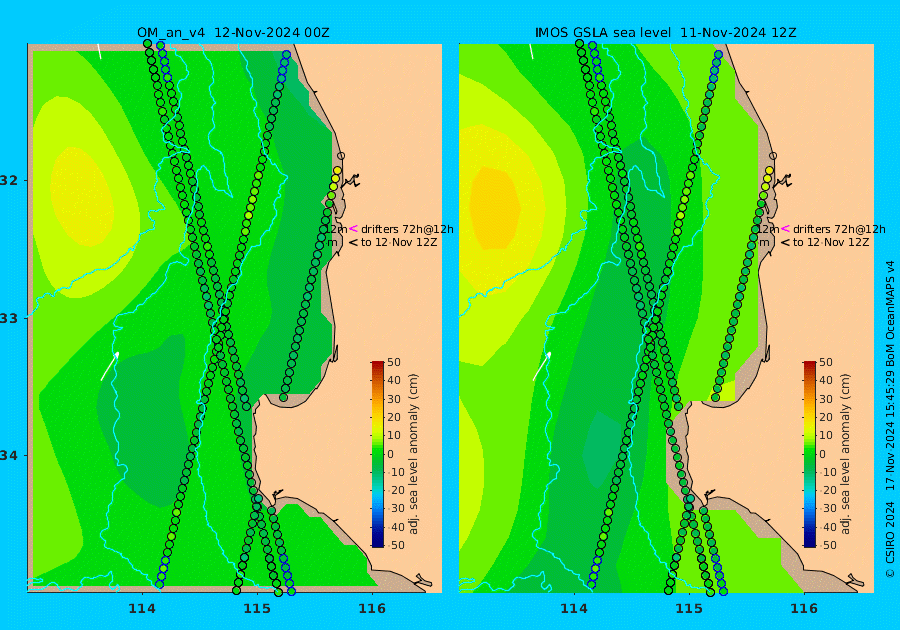Screen dimensions: 900x630
Task: Click the white current arrow near 33.3S on OM_an_v4 map
Action: click(110, 366)
